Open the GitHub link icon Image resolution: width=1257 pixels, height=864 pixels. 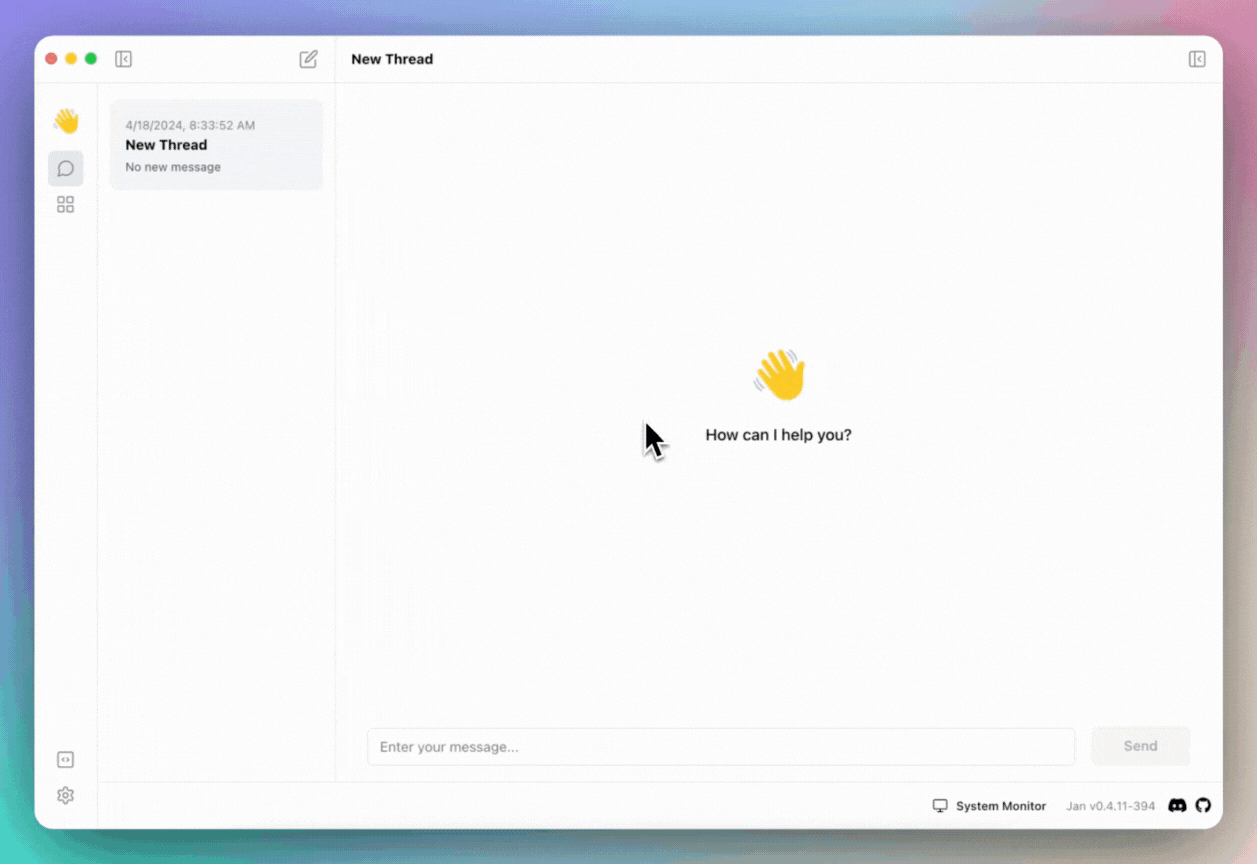coord(1203,805)
